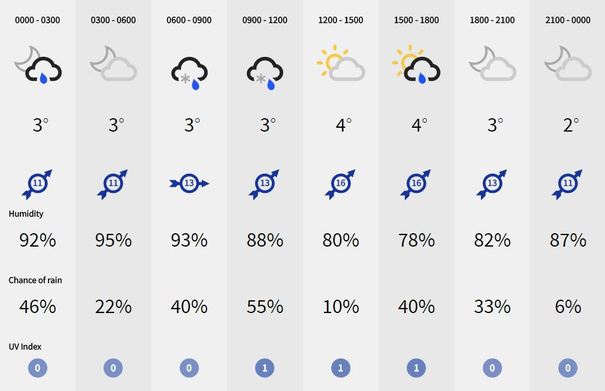Viewport: 605px width, 391px height.
Task: Click the UV index 0 badge under 2100 - 0000
Action: point(568,368)
